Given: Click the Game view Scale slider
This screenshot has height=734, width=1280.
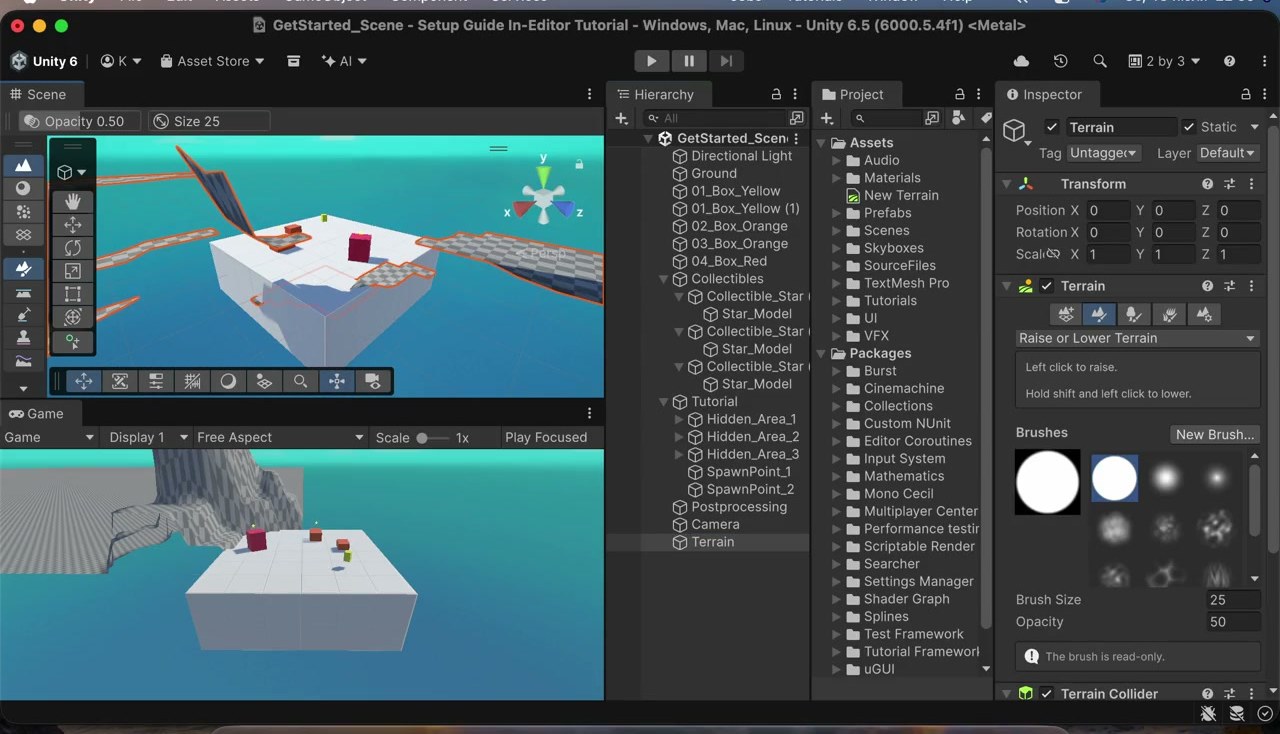Looking at the screenshot, I should point(432,437).
